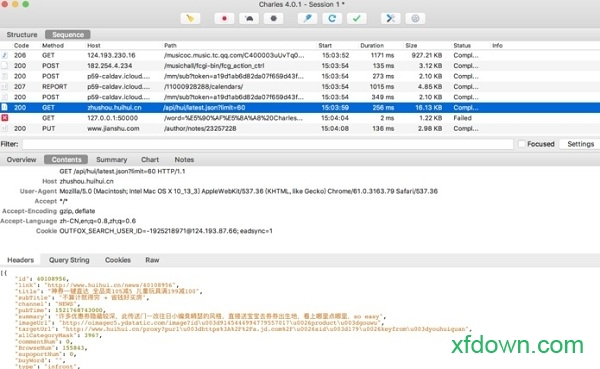Open the Summary tab

point(111,160)
